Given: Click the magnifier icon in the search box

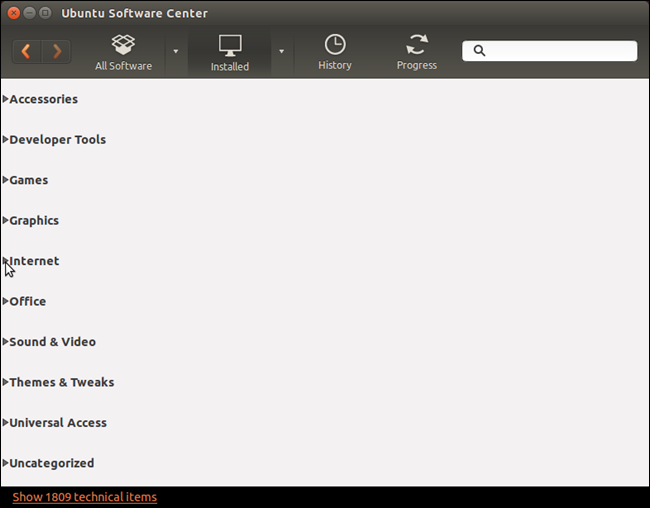Looking at the screenshot, I should click(x=479, y=51).
